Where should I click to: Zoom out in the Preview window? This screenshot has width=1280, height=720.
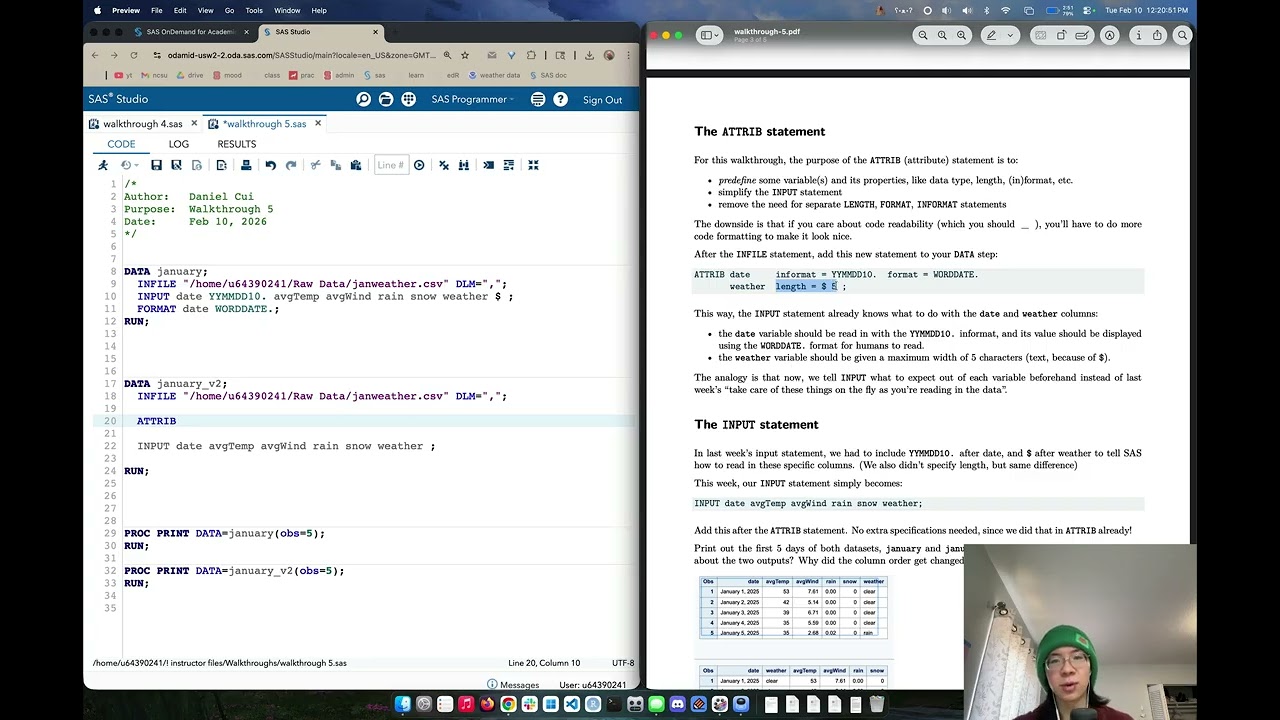pyautogui.click(x=923, y=35)
